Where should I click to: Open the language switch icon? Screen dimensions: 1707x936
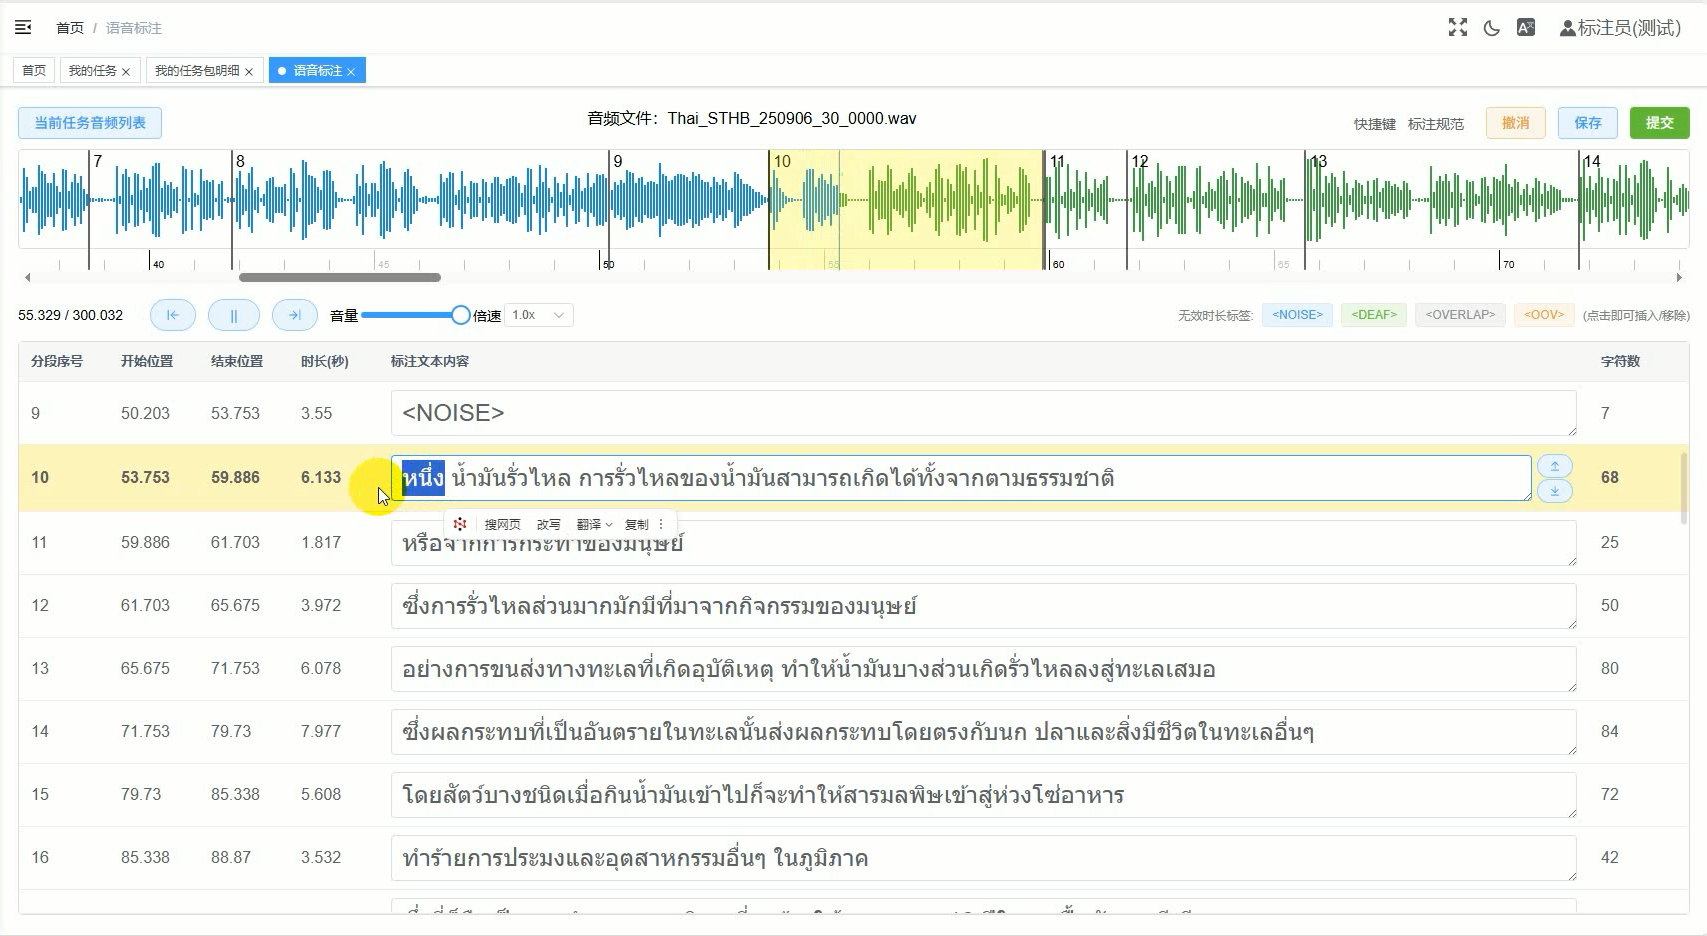point(1526,28)
